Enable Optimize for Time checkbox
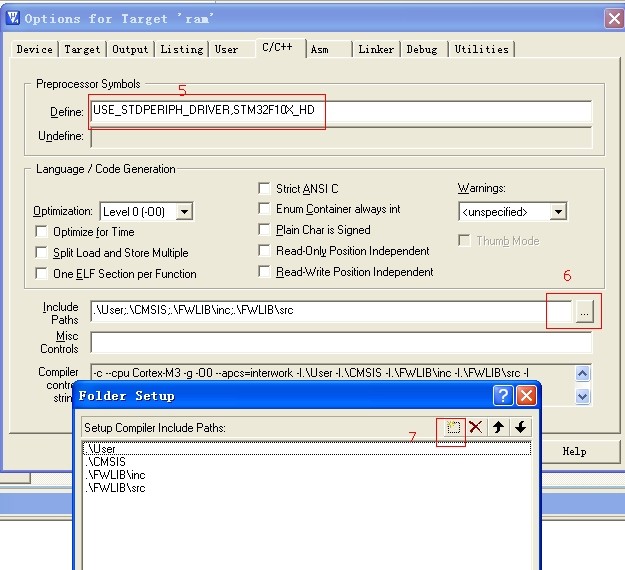The width and height of the screenshot is (625, 570). [42, 232]
